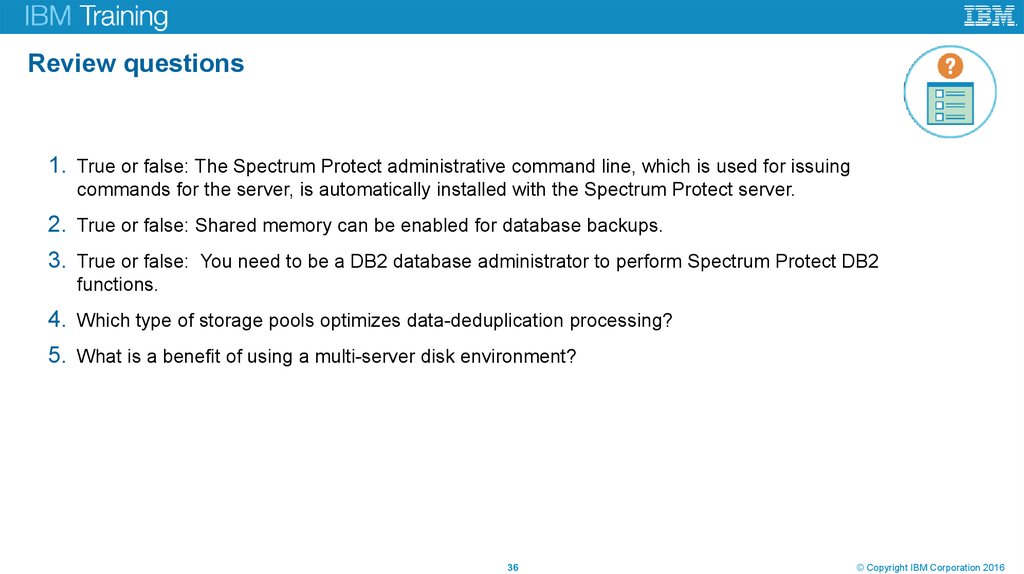The width and height of the screenshot is (1024, 574).
Task: Click the number 4 list marker
Action: pyautogui.click(x=57, y=320)
